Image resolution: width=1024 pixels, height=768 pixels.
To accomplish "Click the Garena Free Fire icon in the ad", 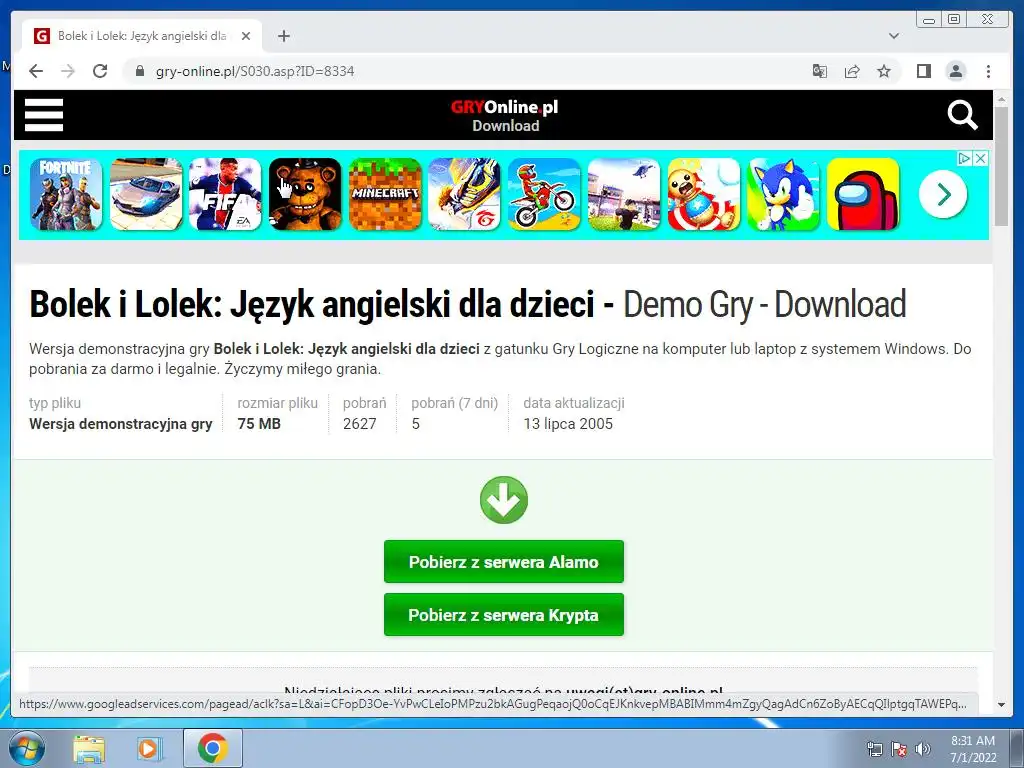I will 464,194.
